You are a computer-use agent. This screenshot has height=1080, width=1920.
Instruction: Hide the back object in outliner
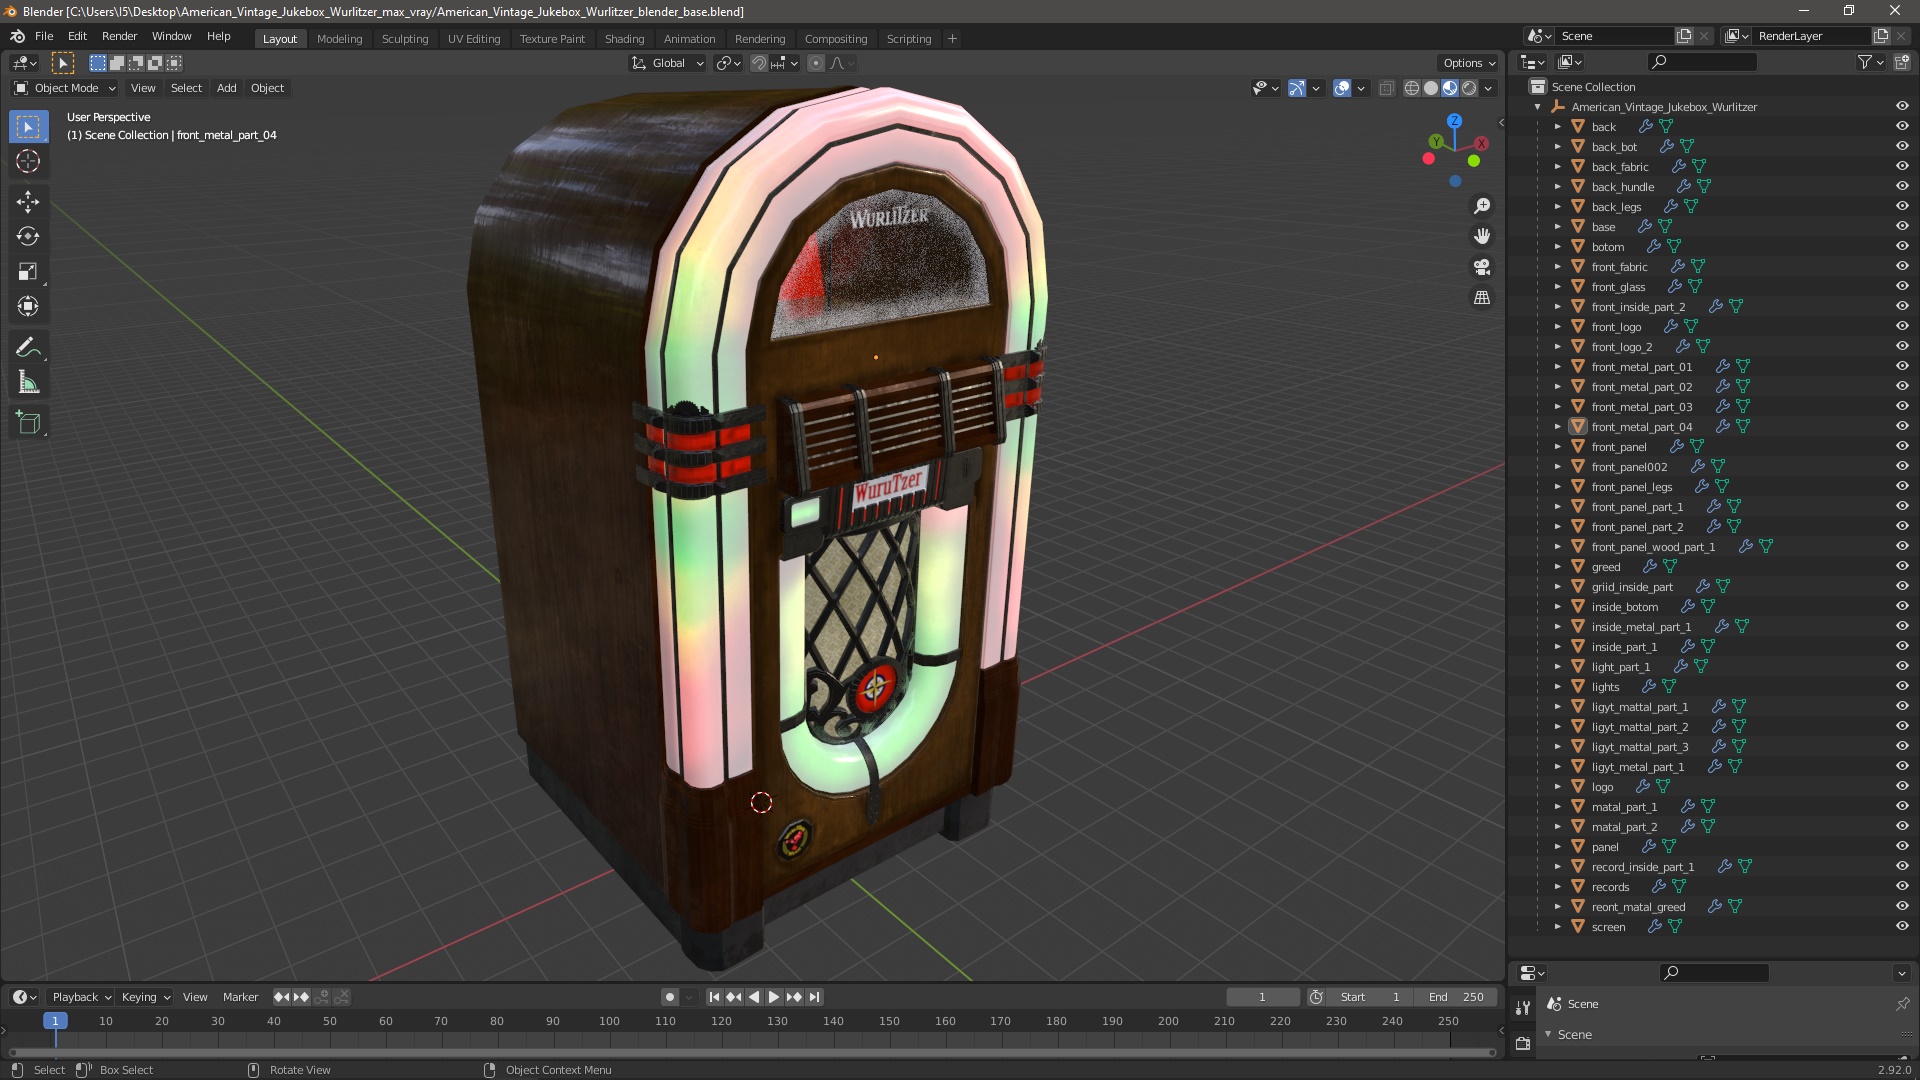pos(1902,127)
